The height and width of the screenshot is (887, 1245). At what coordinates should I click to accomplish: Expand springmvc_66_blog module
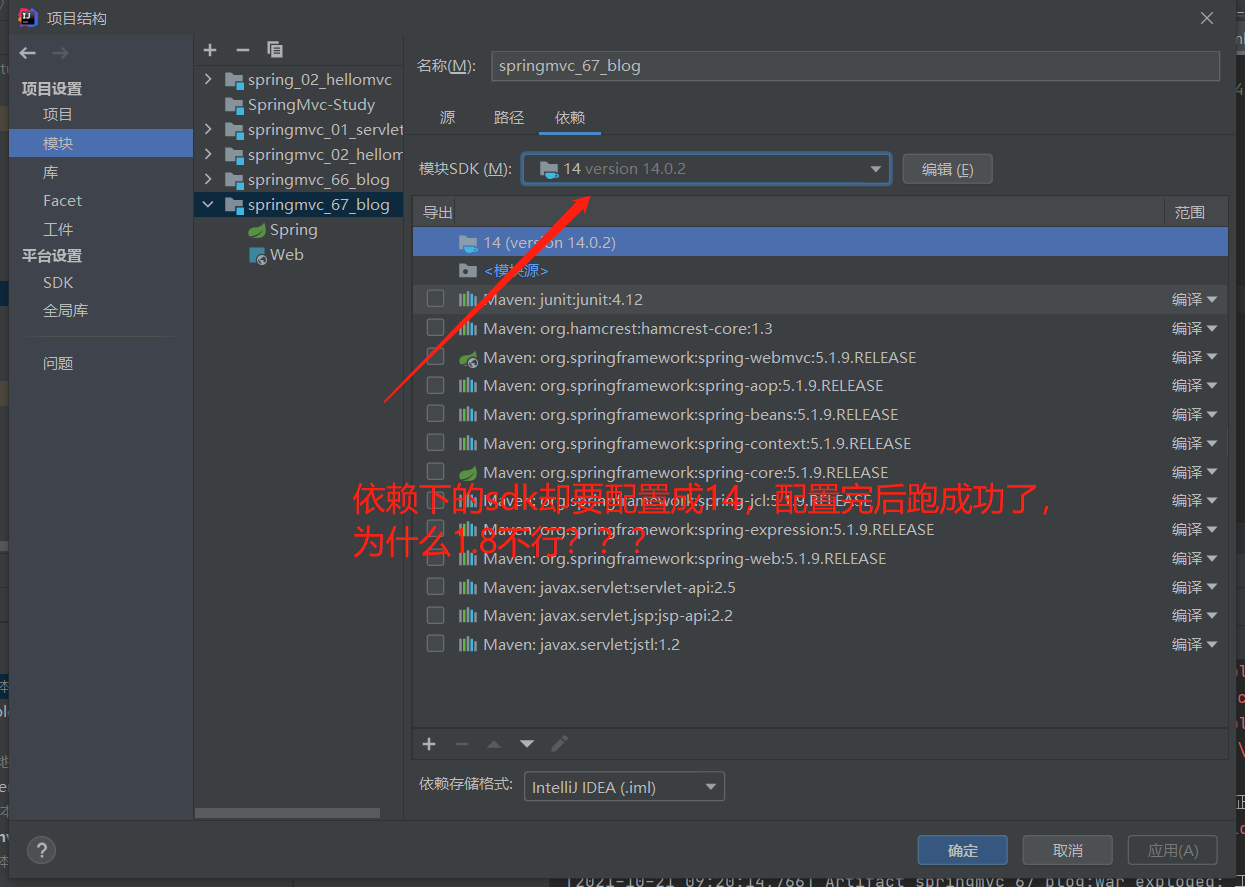tap(208, 179)
